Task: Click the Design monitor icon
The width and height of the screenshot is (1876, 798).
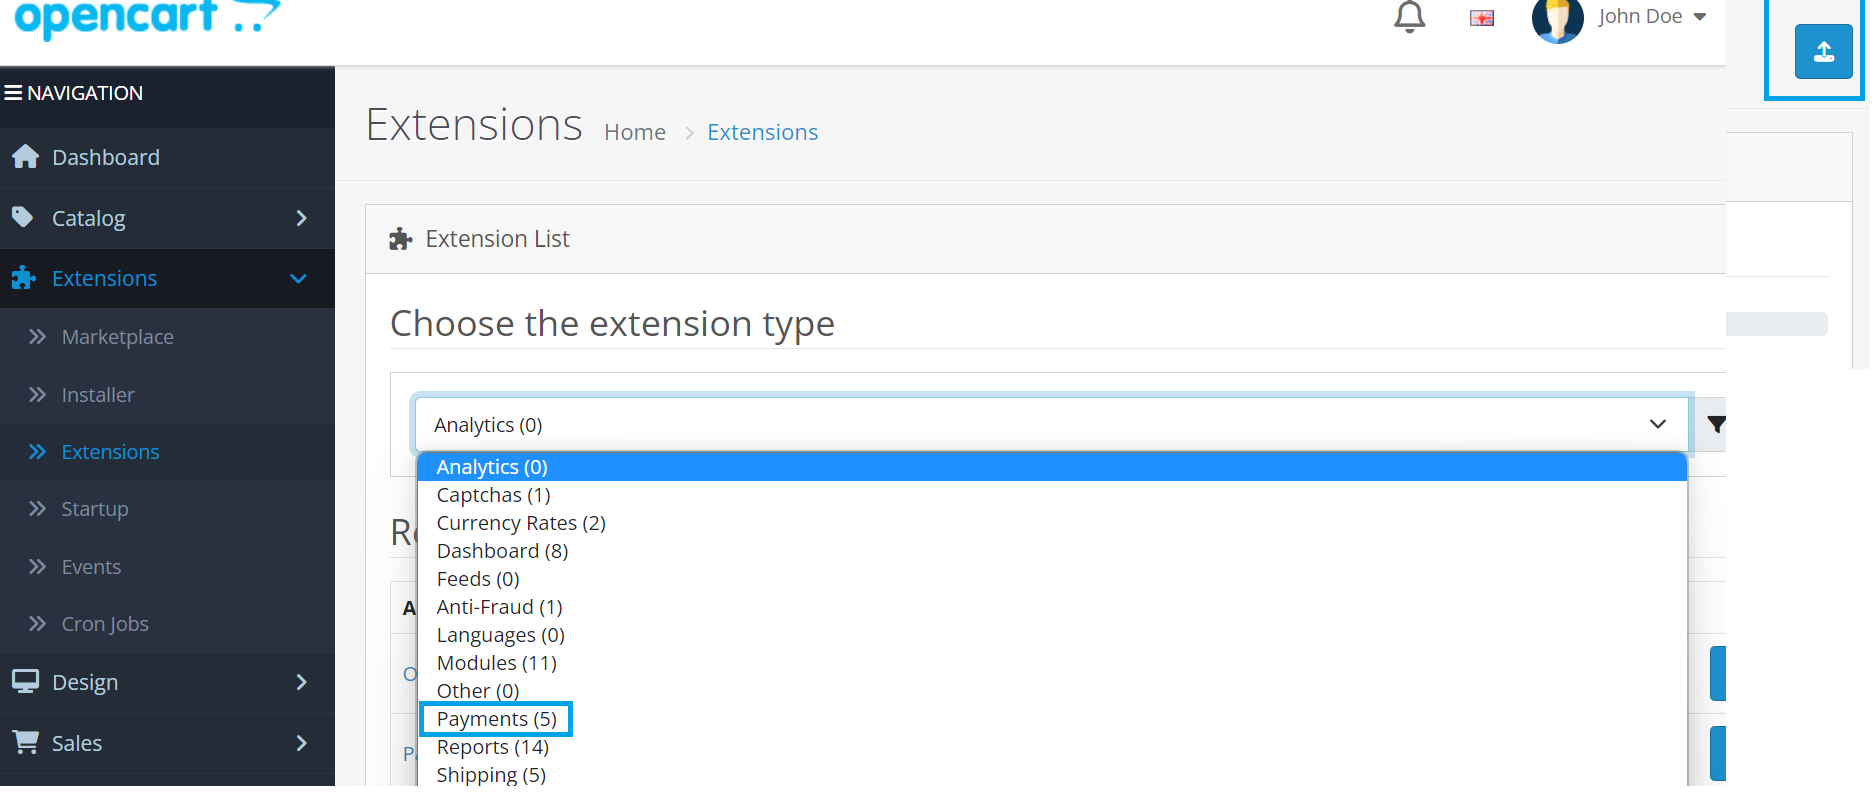Action: click(25, 682)
